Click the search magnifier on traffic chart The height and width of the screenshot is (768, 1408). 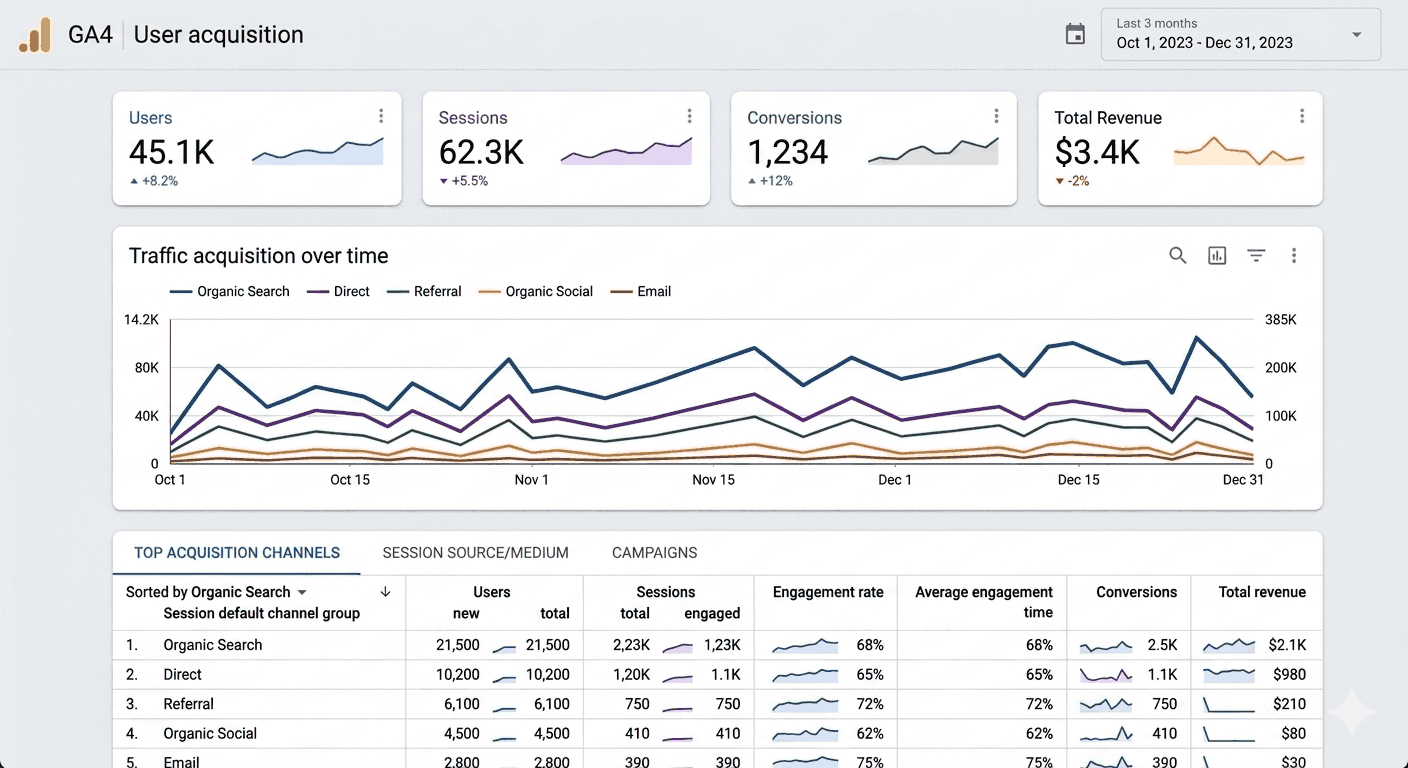pos(1178,256)
